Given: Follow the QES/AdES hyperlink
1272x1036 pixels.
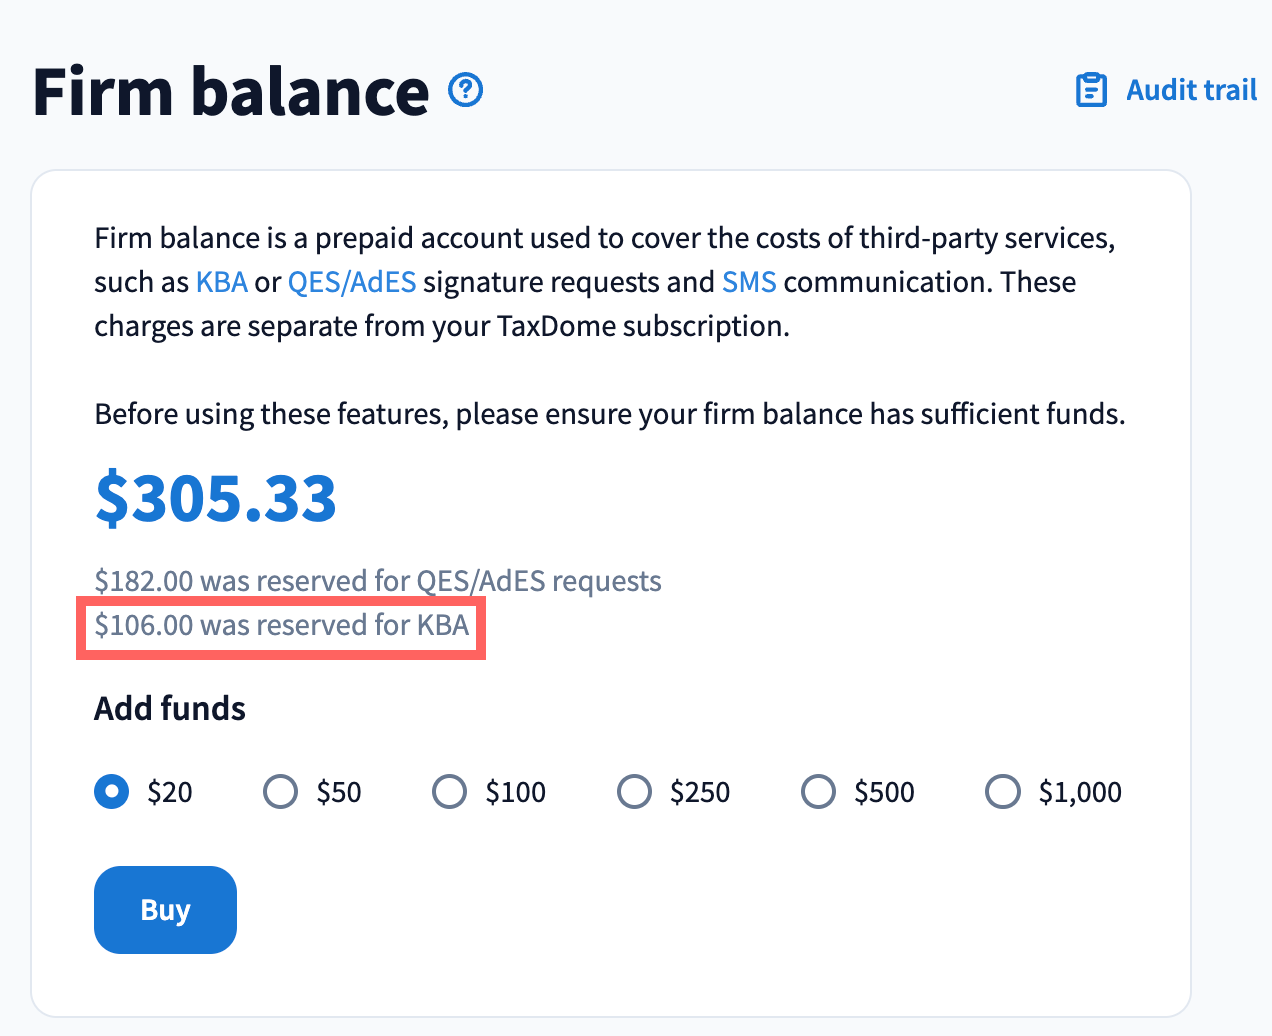Looking at the screenshot, I should point(352,282).
